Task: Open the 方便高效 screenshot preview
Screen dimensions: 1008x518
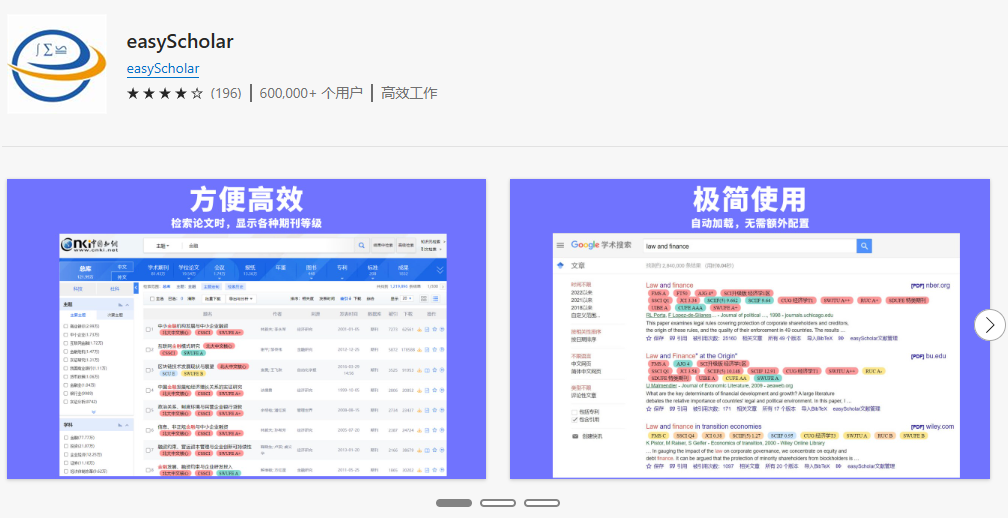Action: (246, 329)
